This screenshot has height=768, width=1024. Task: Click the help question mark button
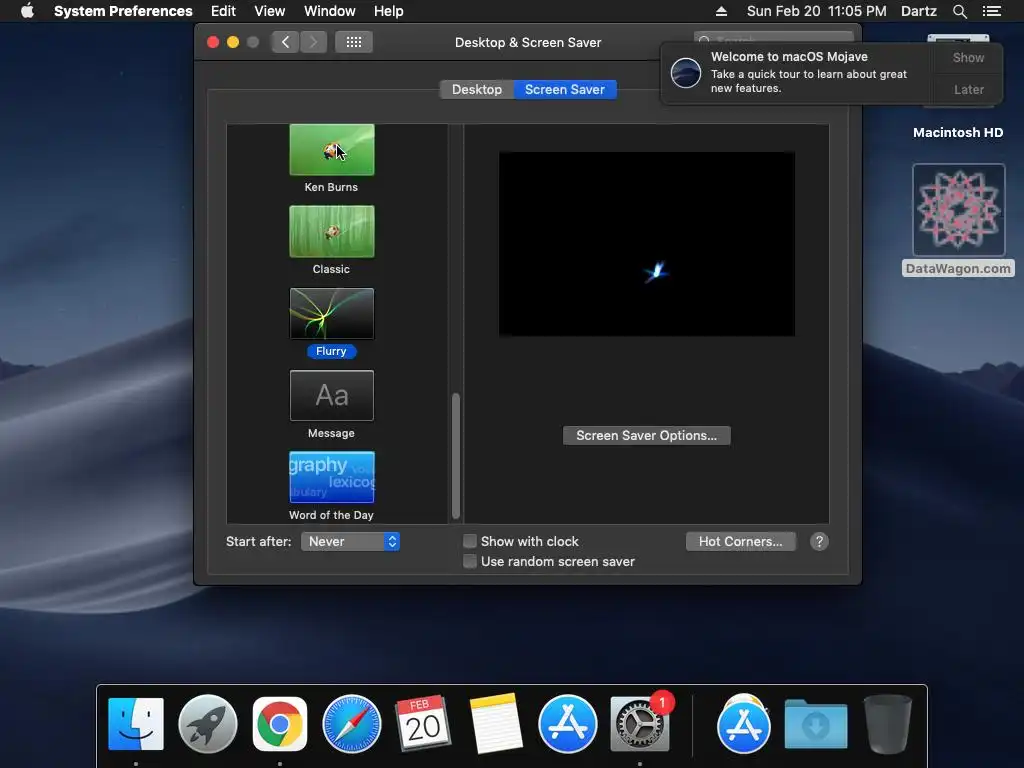819,541
